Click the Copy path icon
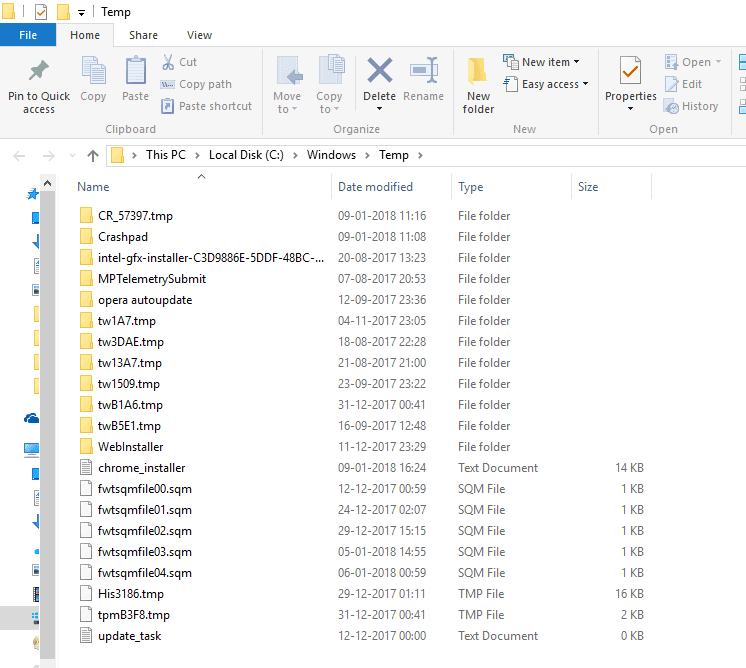The image size is (746, 668). pyautogui.click(x=167, y=84)
